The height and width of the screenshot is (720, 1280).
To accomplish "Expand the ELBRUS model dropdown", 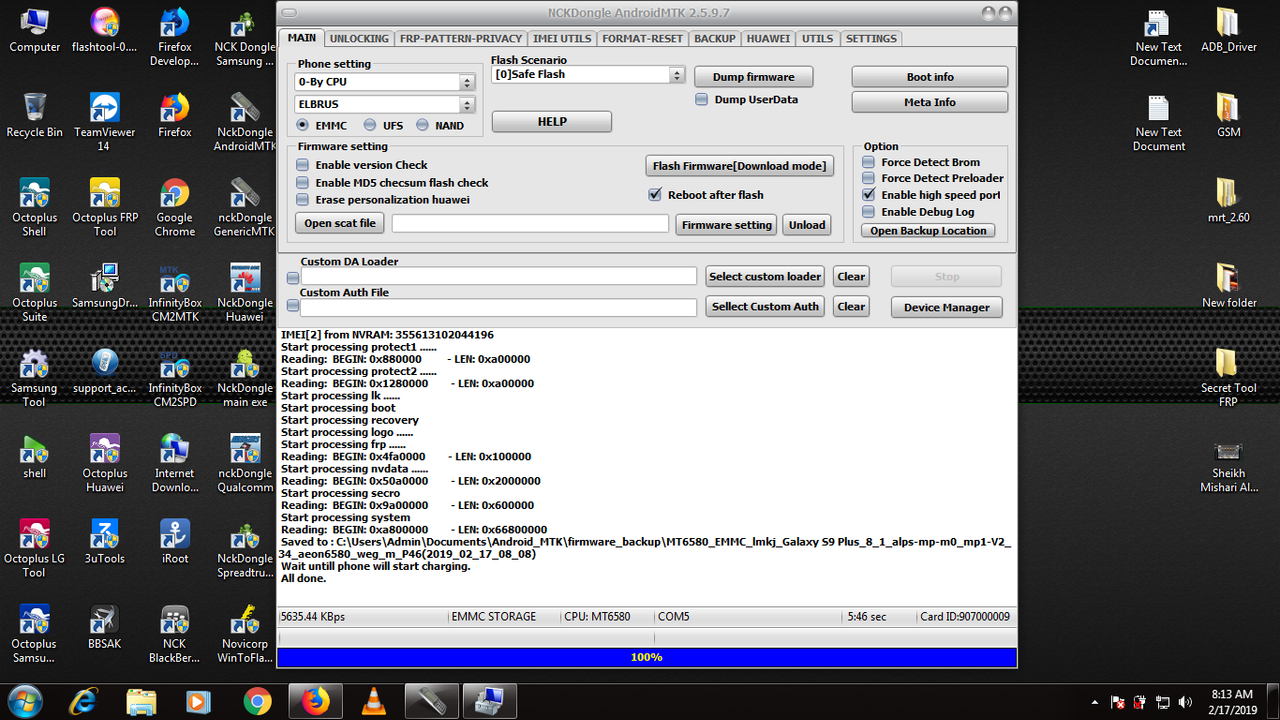I will tap(467, 104).
